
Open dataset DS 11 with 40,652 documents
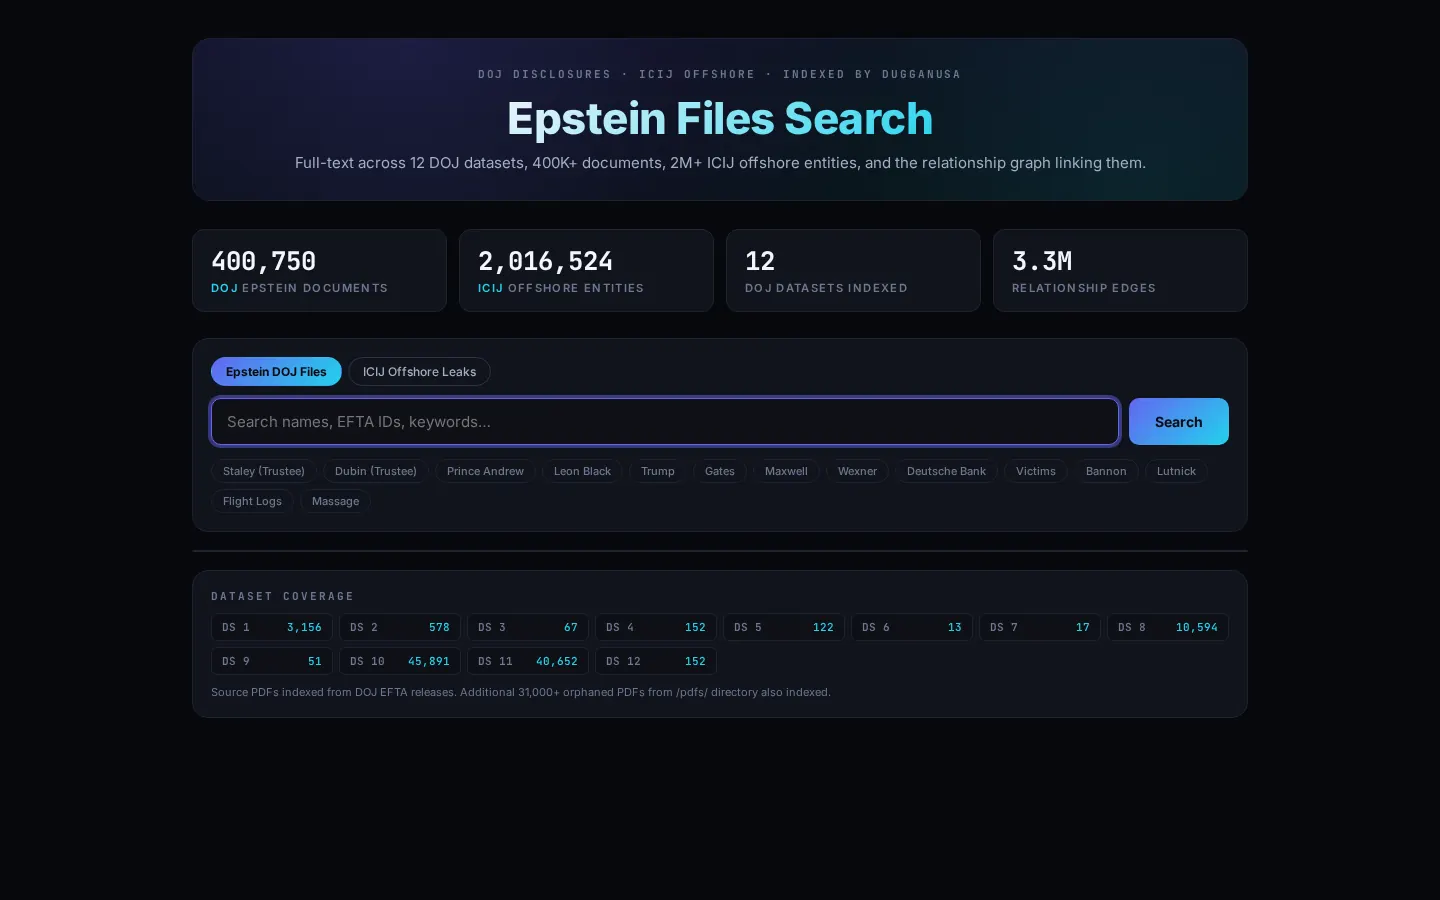pos(528,661)
